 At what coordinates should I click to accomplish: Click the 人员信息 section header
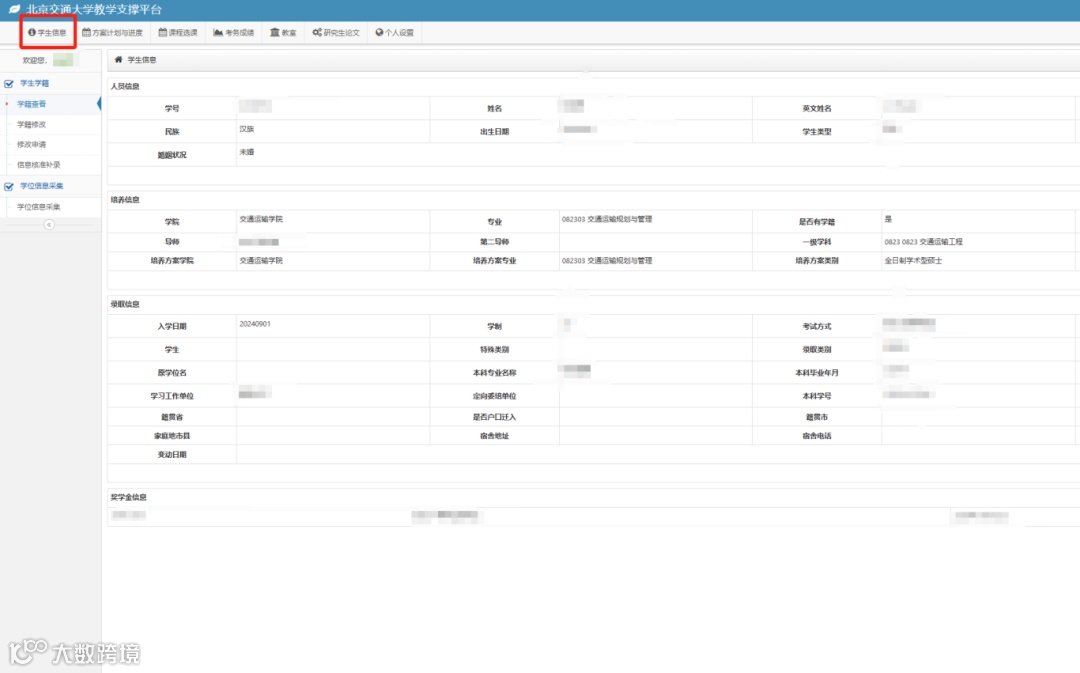[x=125, y=86]
